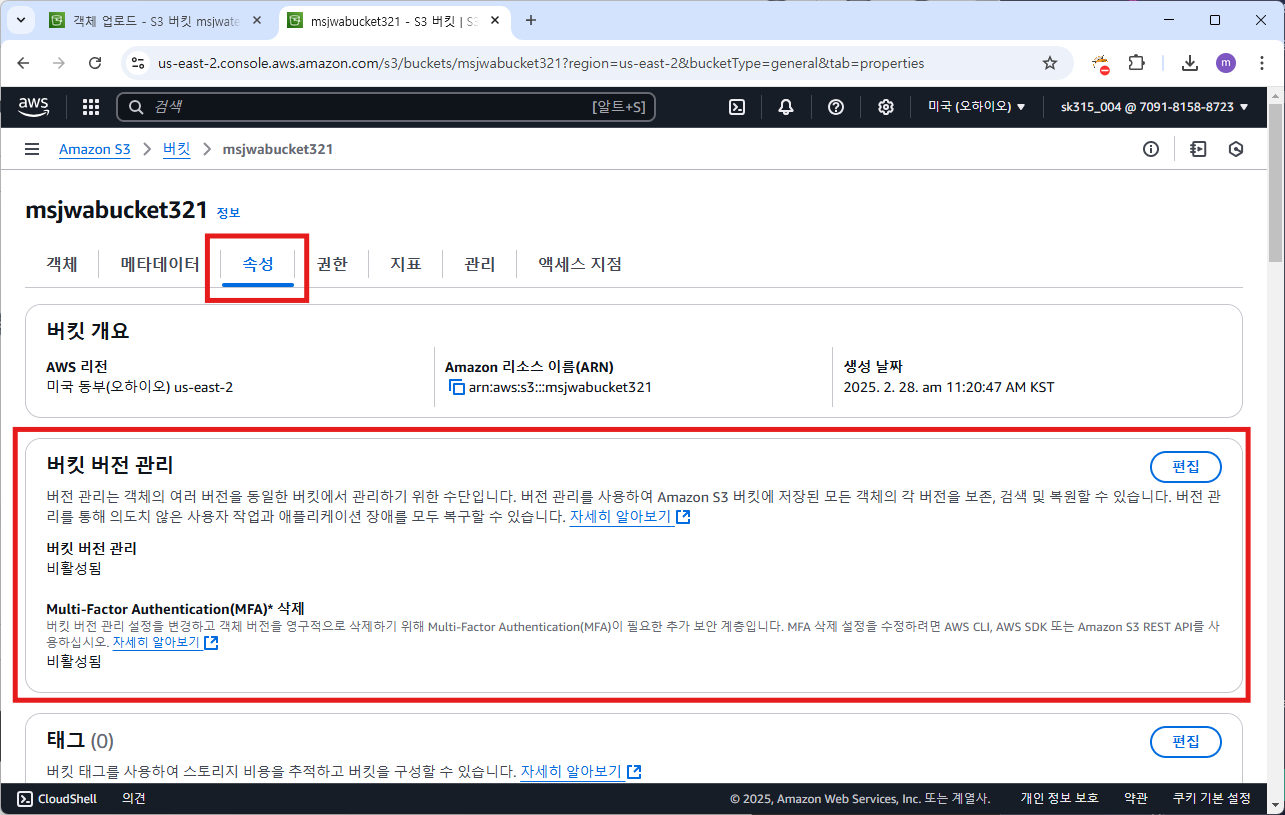Viewport: 1285px width, 815px height.
Task: Open the account menu sk315_004
Action: [1155, 107]
